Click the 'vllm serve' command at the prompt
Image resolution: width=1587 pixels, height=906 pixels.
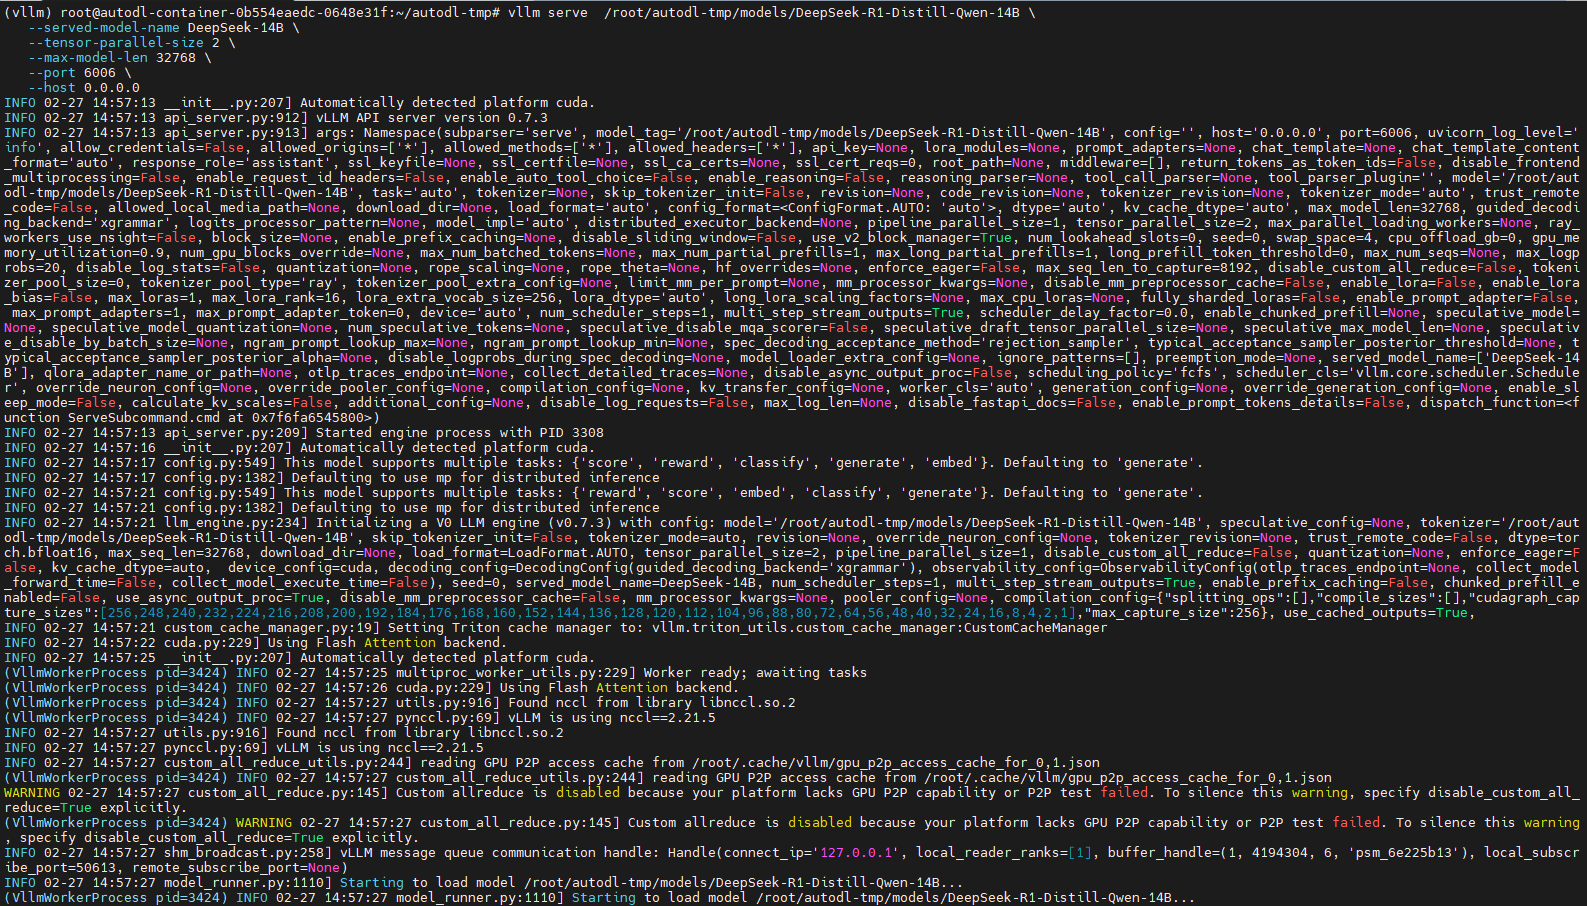pos(547,13)
